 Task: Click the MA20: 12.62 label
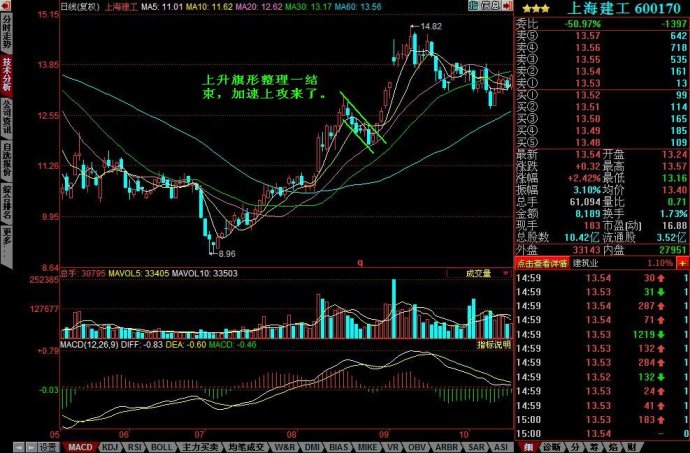[259, 7]
